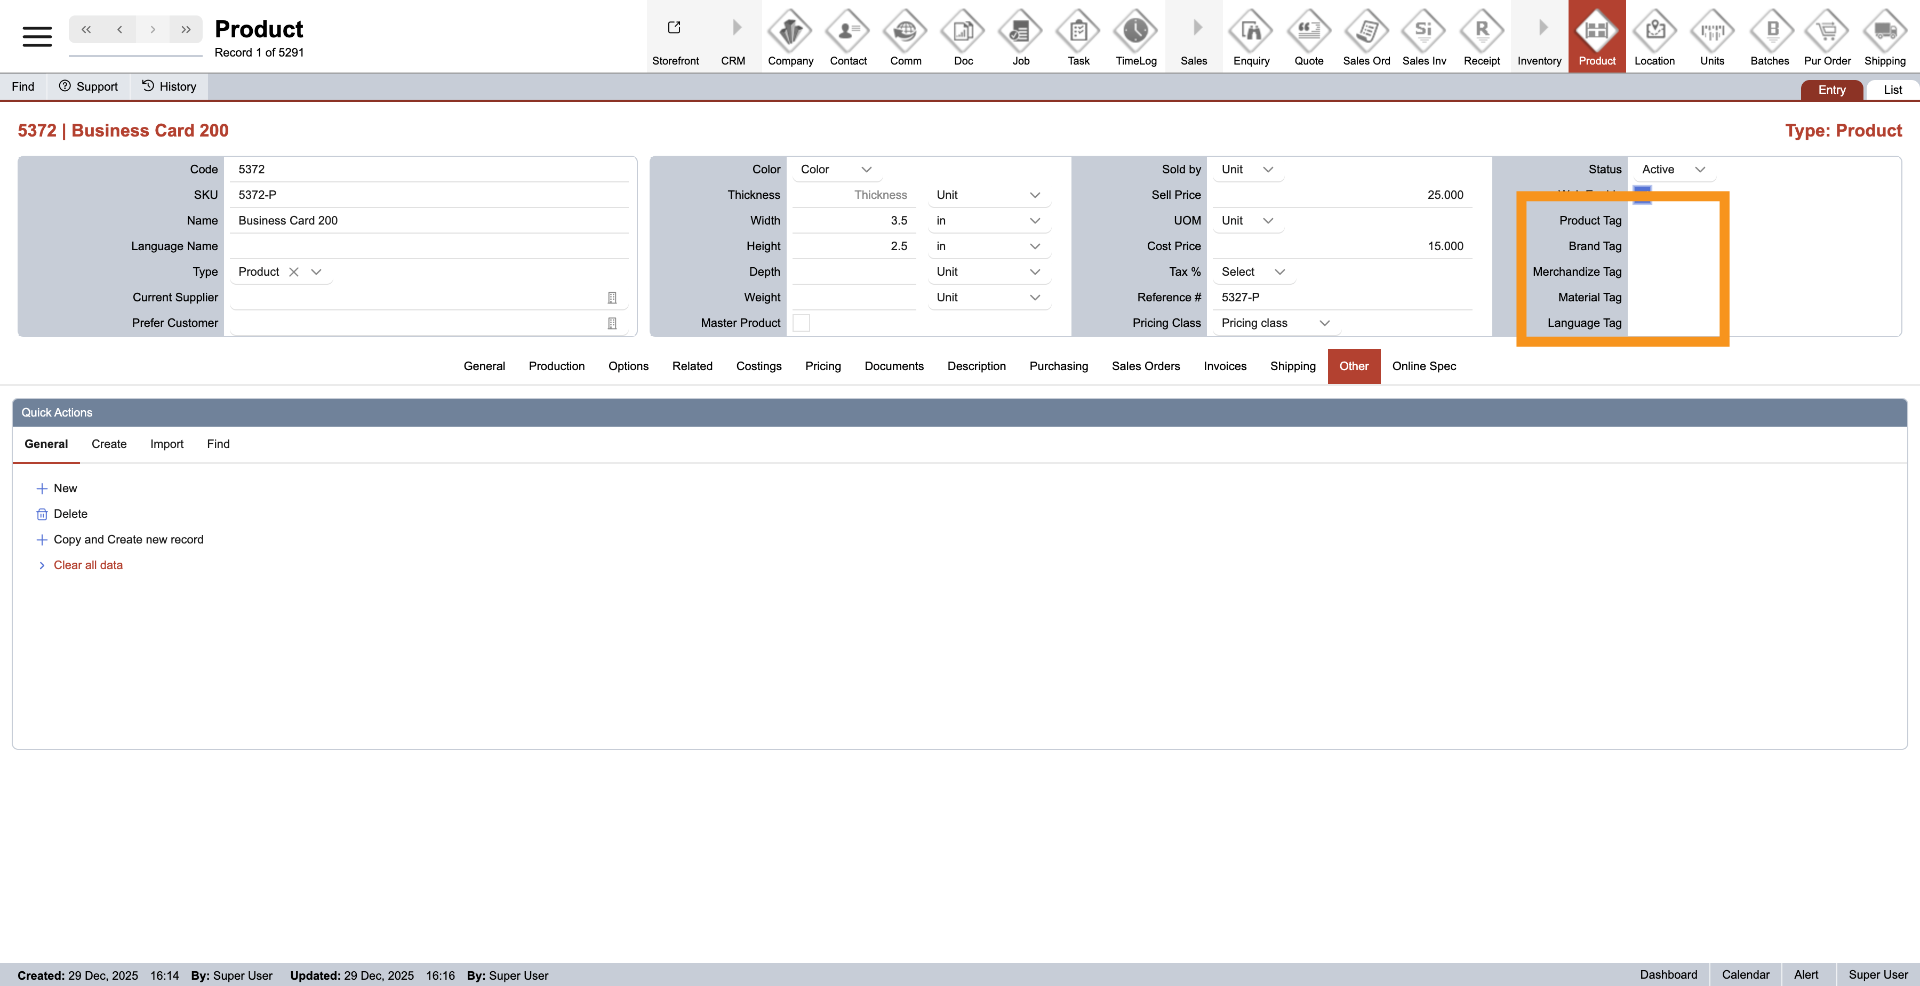This screenshot has width=1920, height=986.
Task: Open the Company module icon
Action: tap(790, 32)
